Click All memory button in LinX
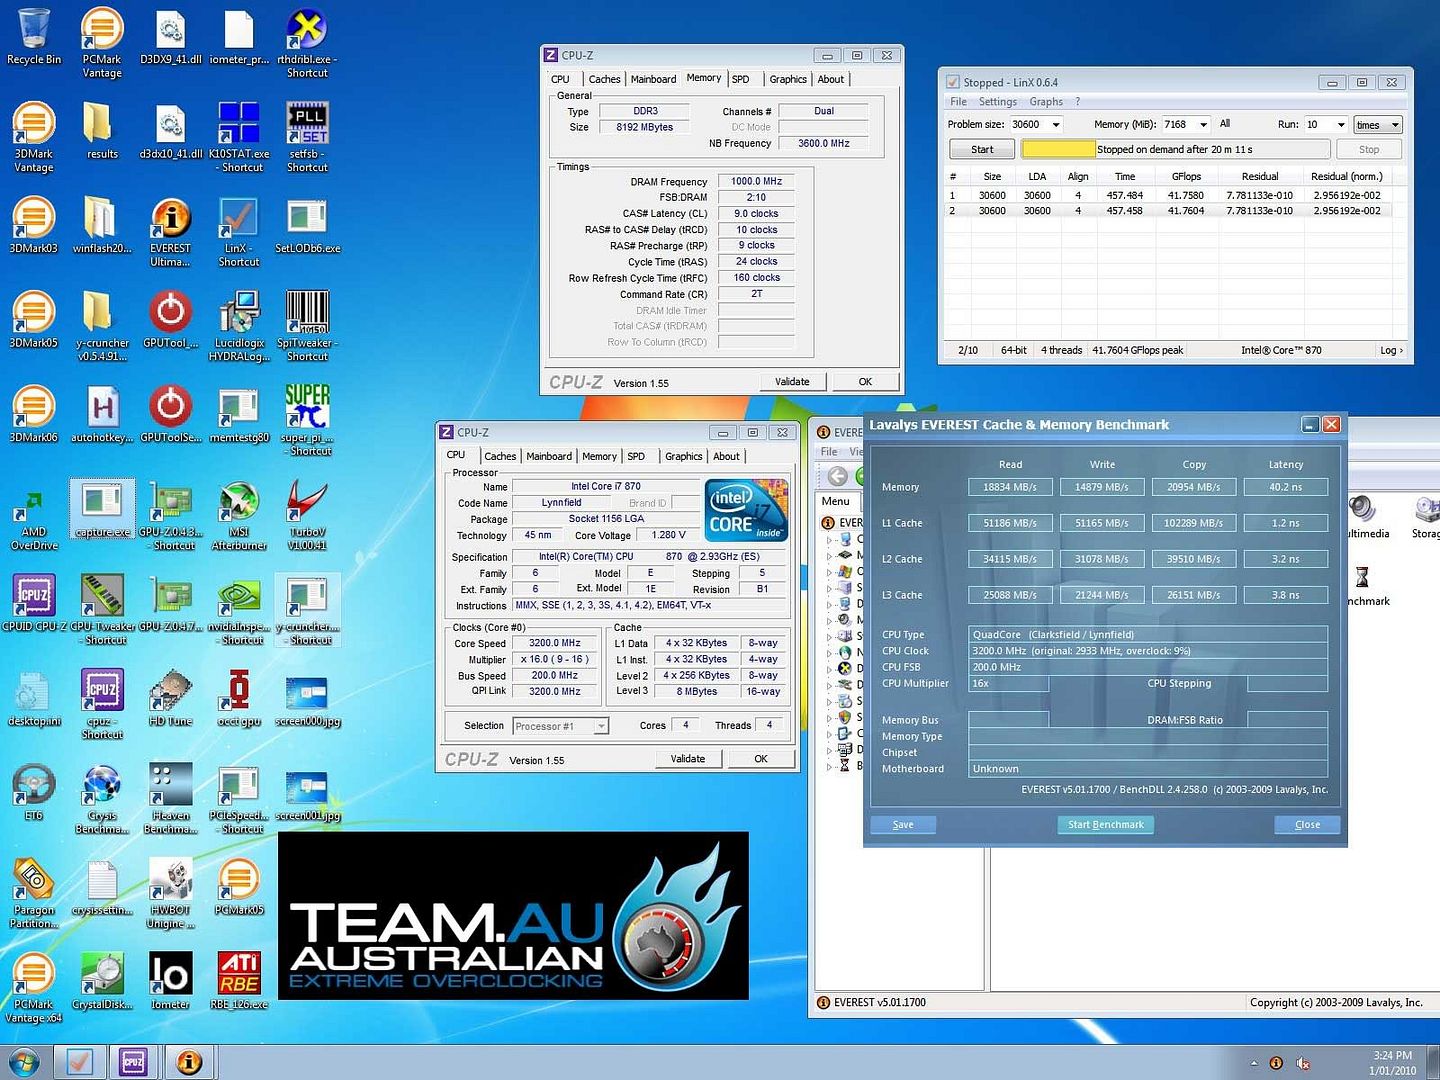This screenshot has width=1440, height=1080. (1225, 124)
